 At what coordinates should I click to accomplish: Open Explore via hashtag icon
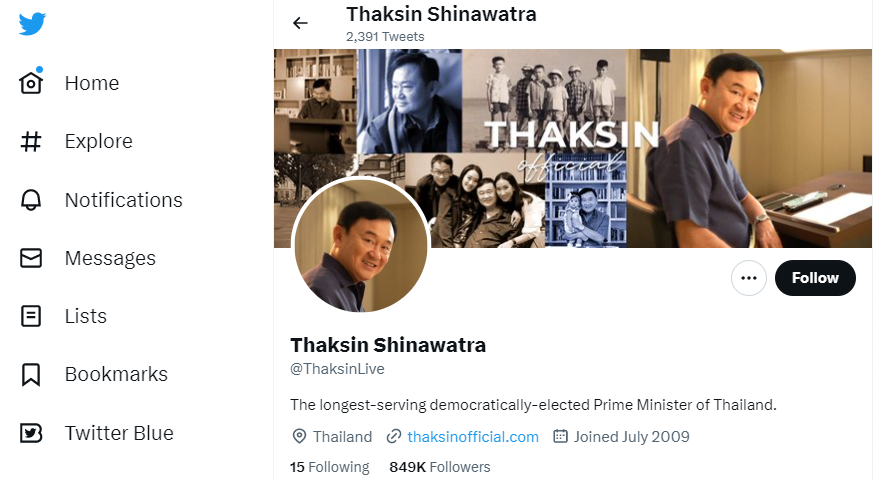31,141
